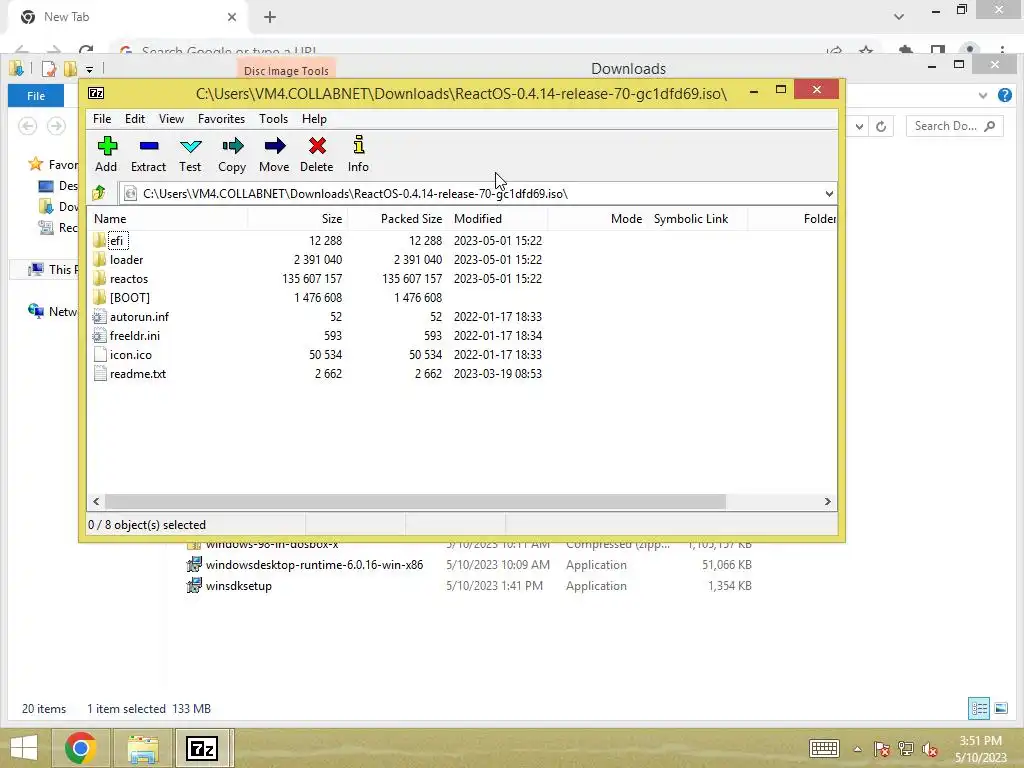Sort by the Mode column header

coord(598,219)
